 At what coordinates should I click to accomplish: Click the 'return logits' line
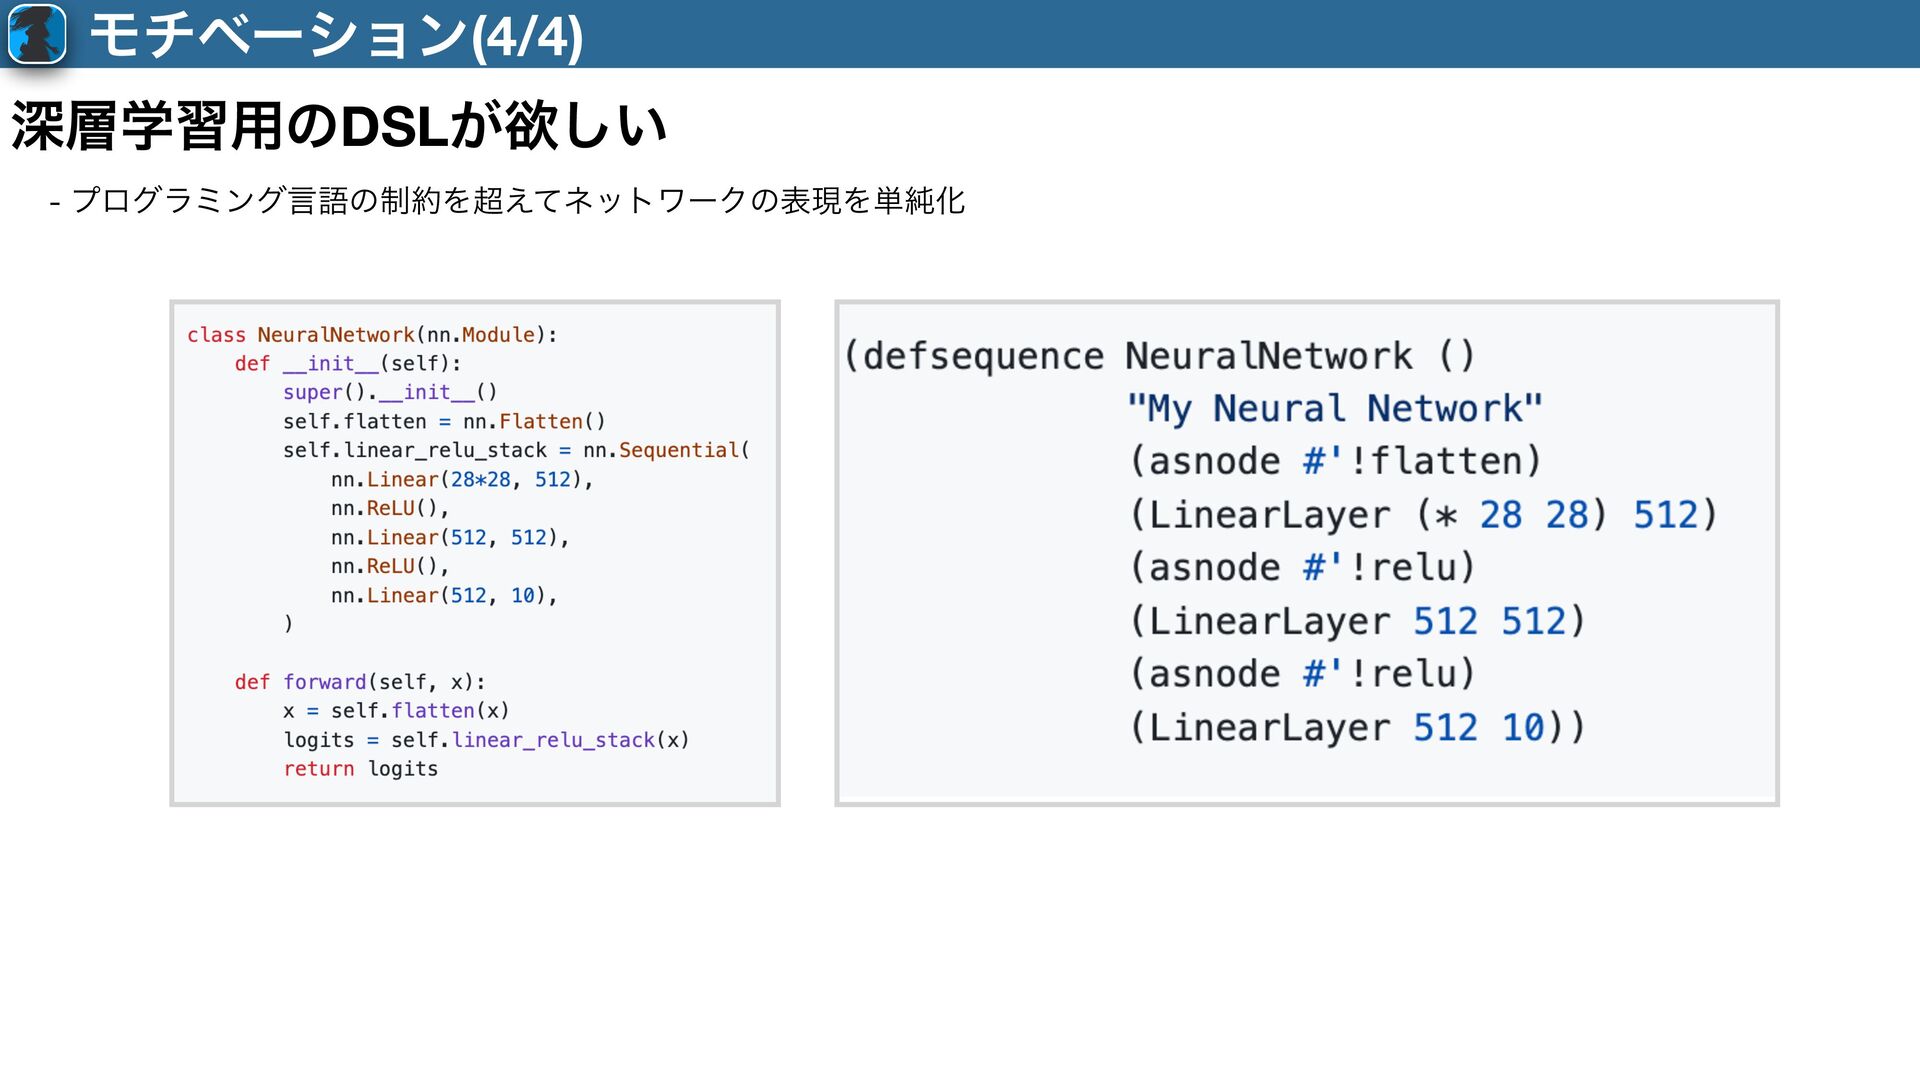click(x=360, y=769)
